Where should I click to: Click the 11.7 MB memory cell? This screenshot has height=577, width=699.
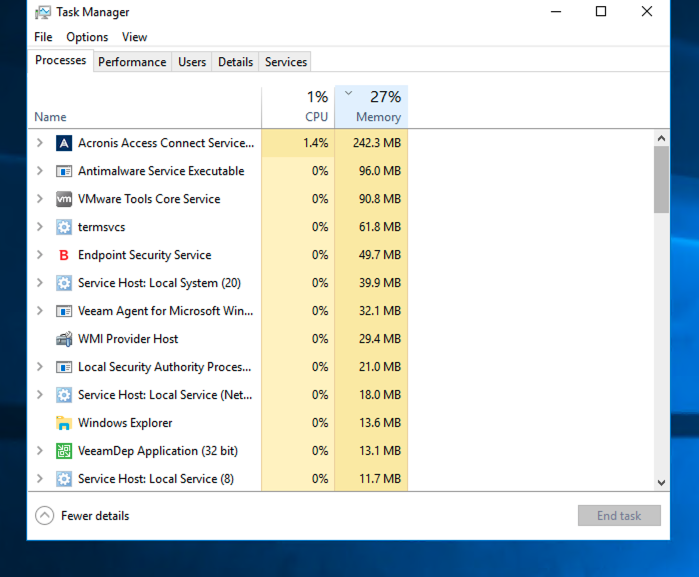pyautogui.click(x=371, y=478)
